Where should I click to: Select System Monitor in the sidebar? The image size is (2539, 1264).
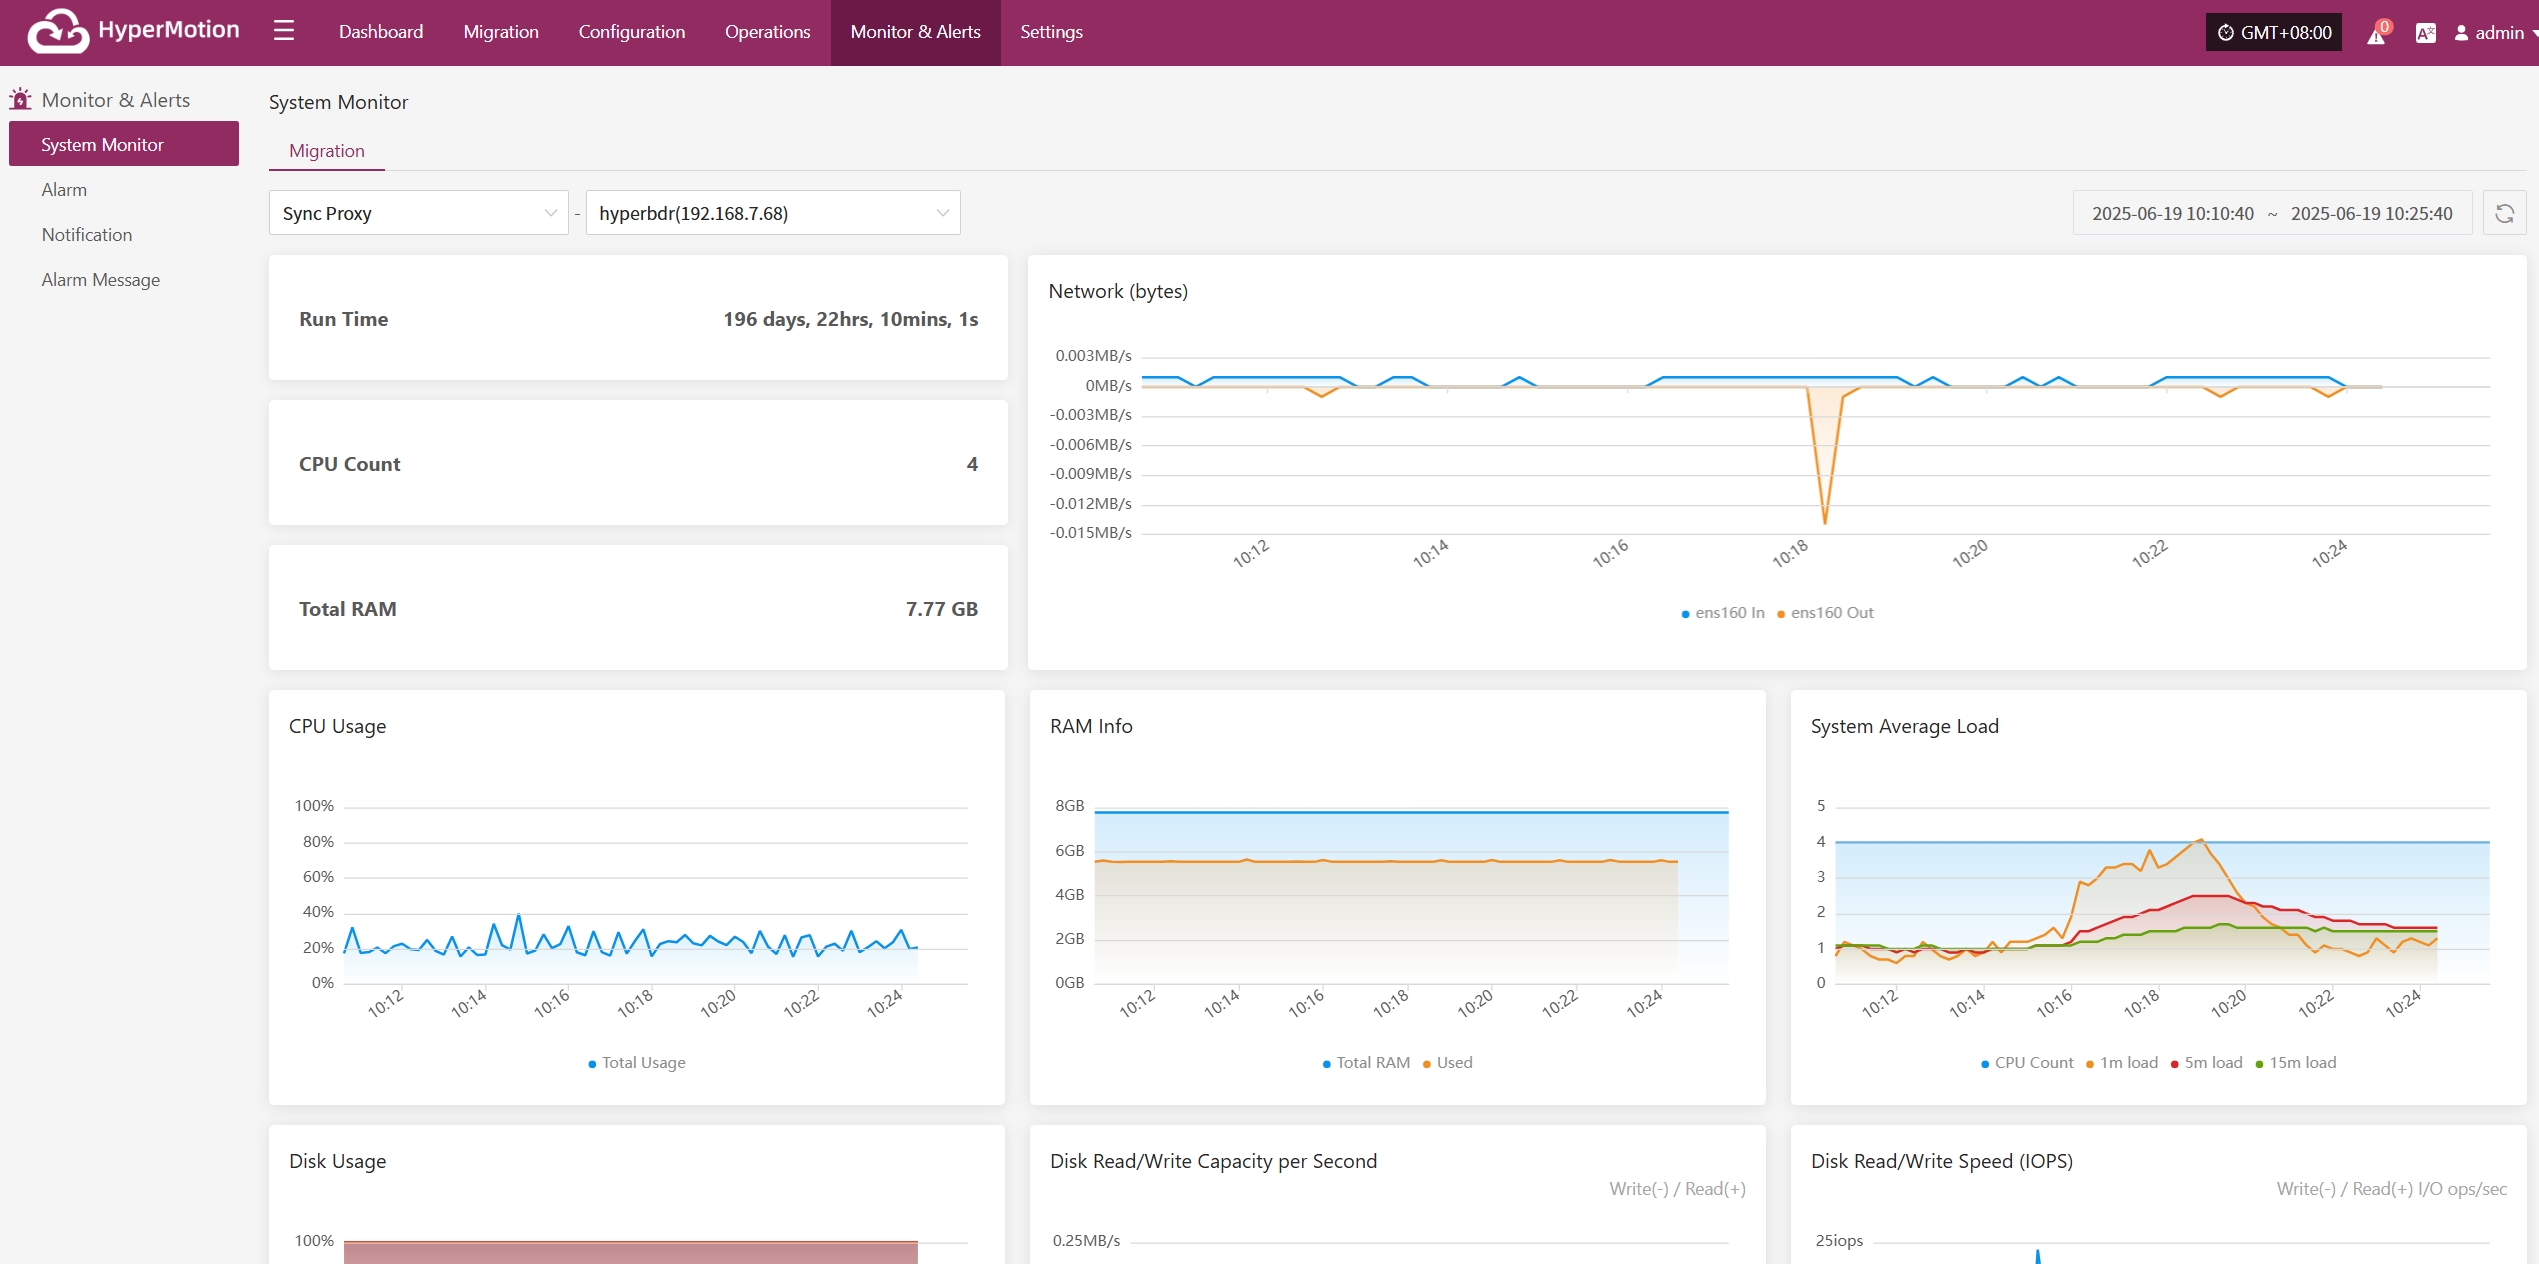tap(124, 144)
